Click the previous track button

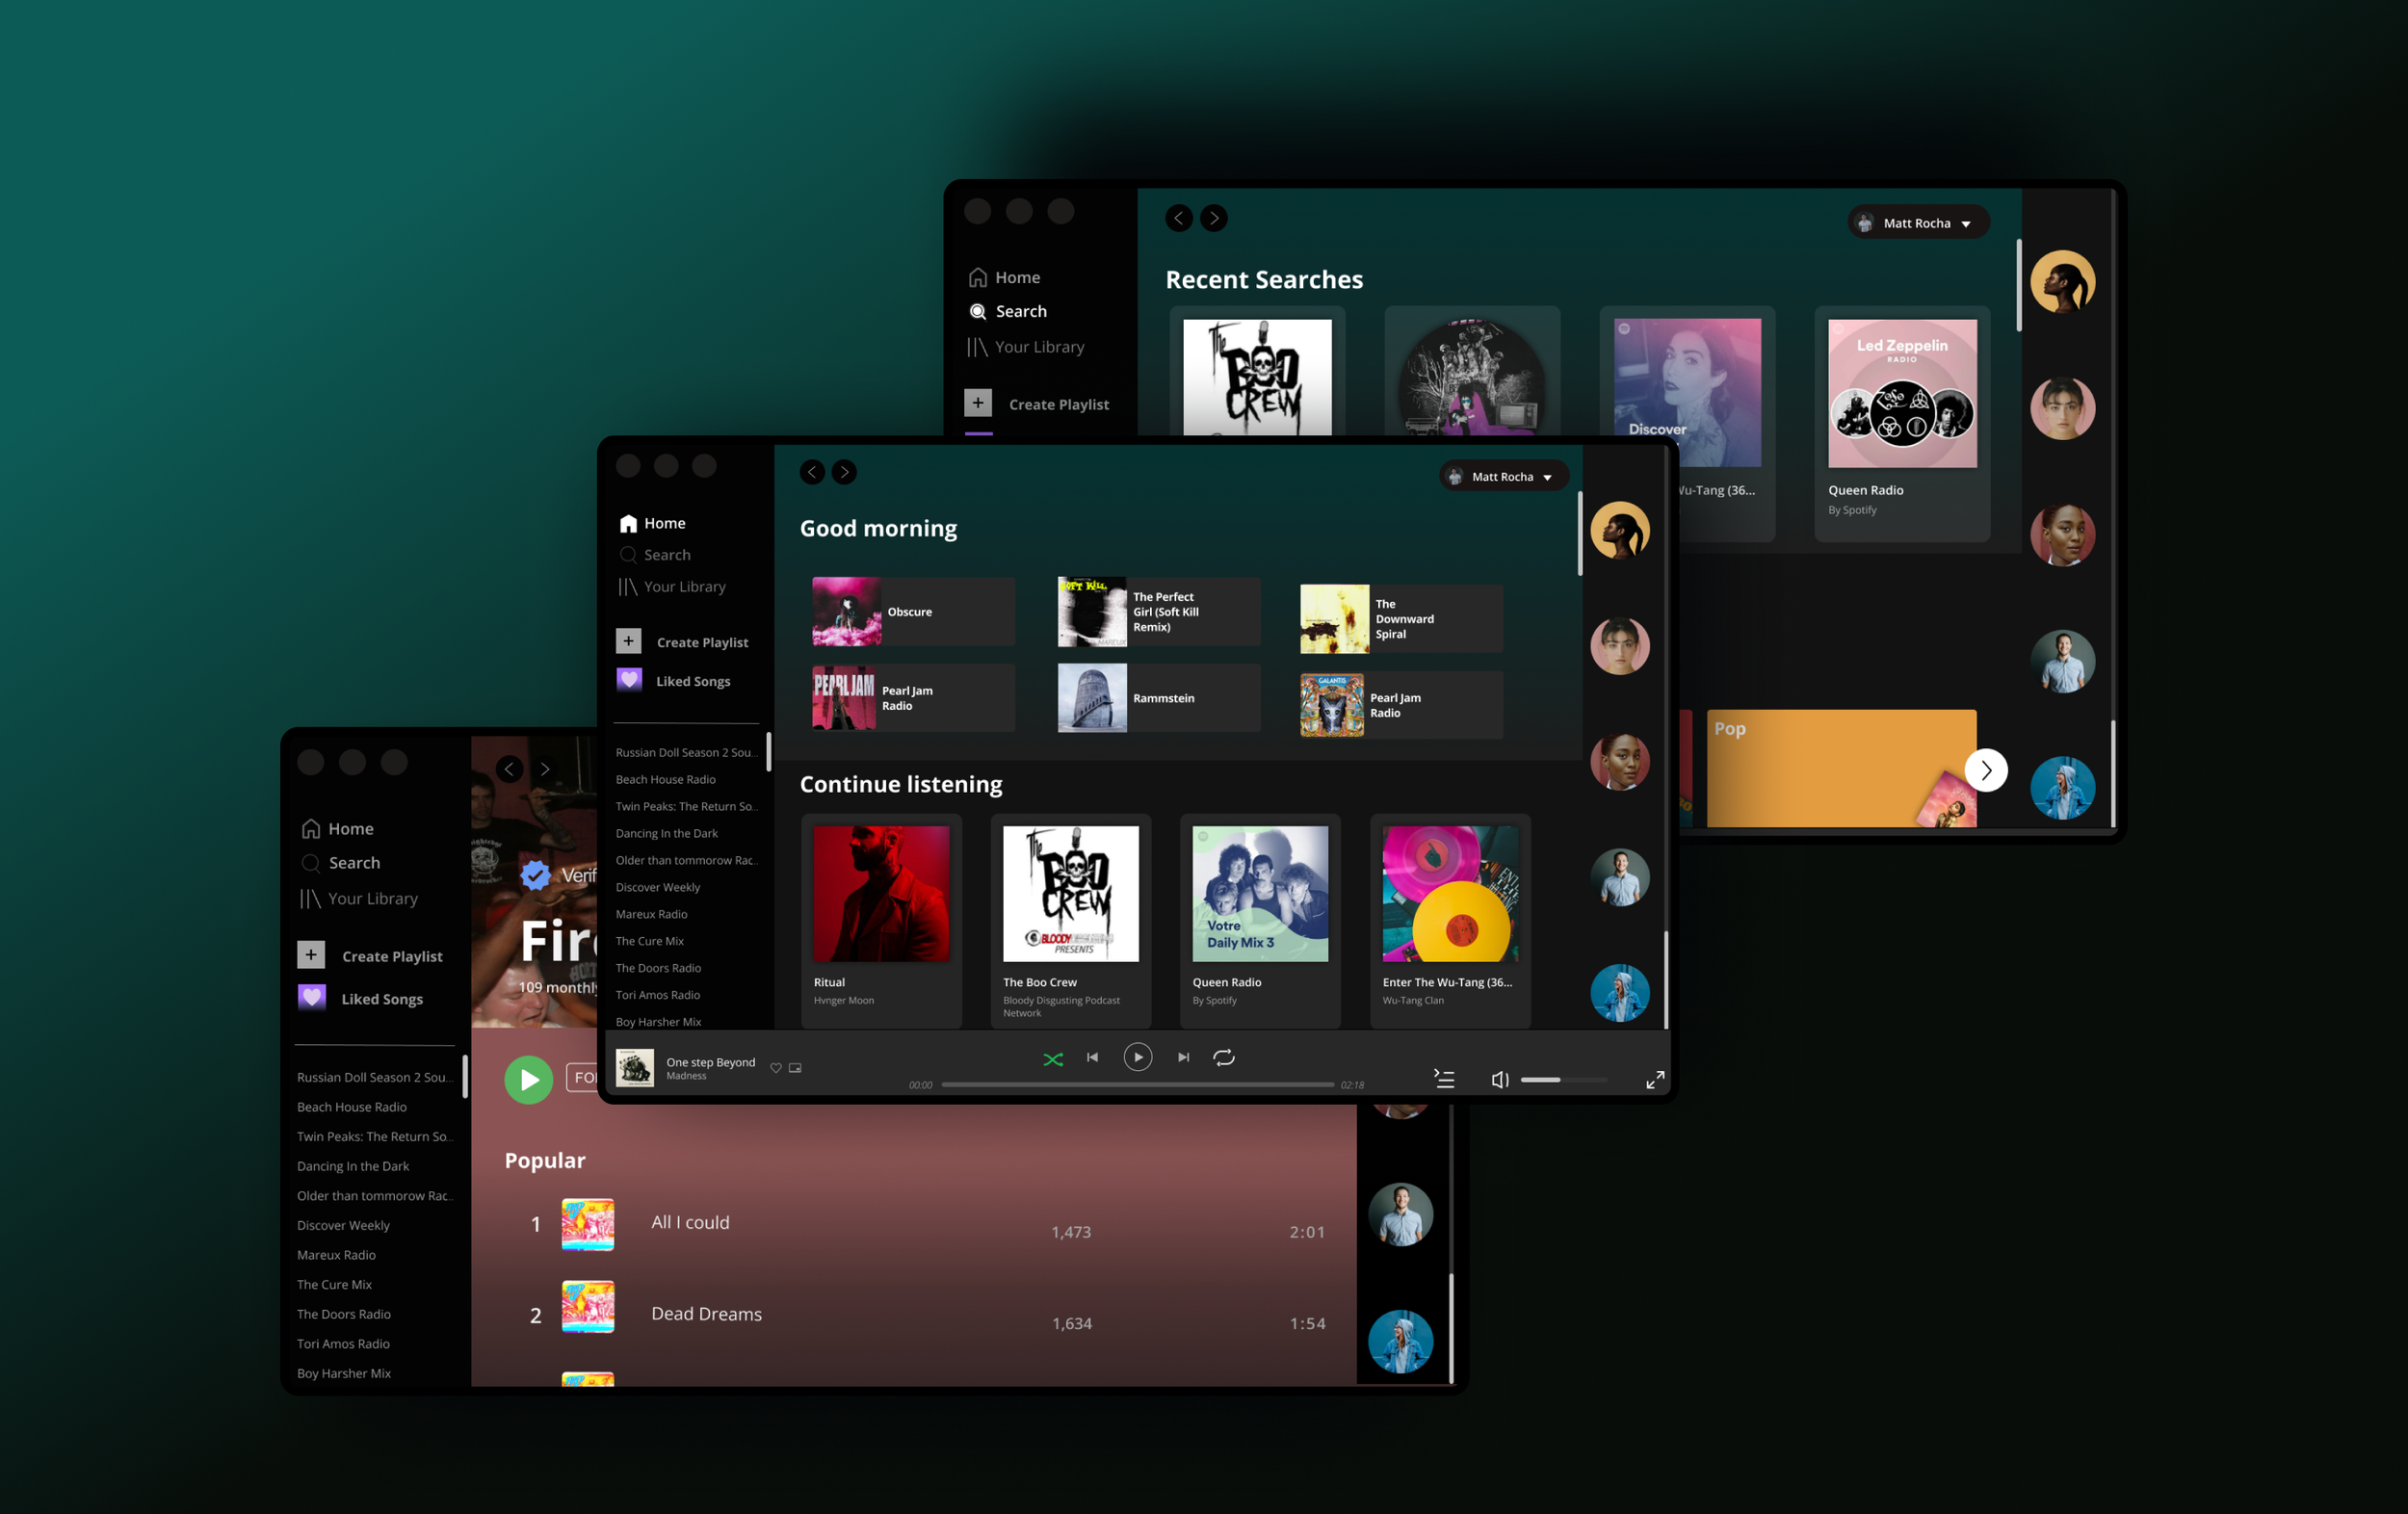click(1093, 1057)
